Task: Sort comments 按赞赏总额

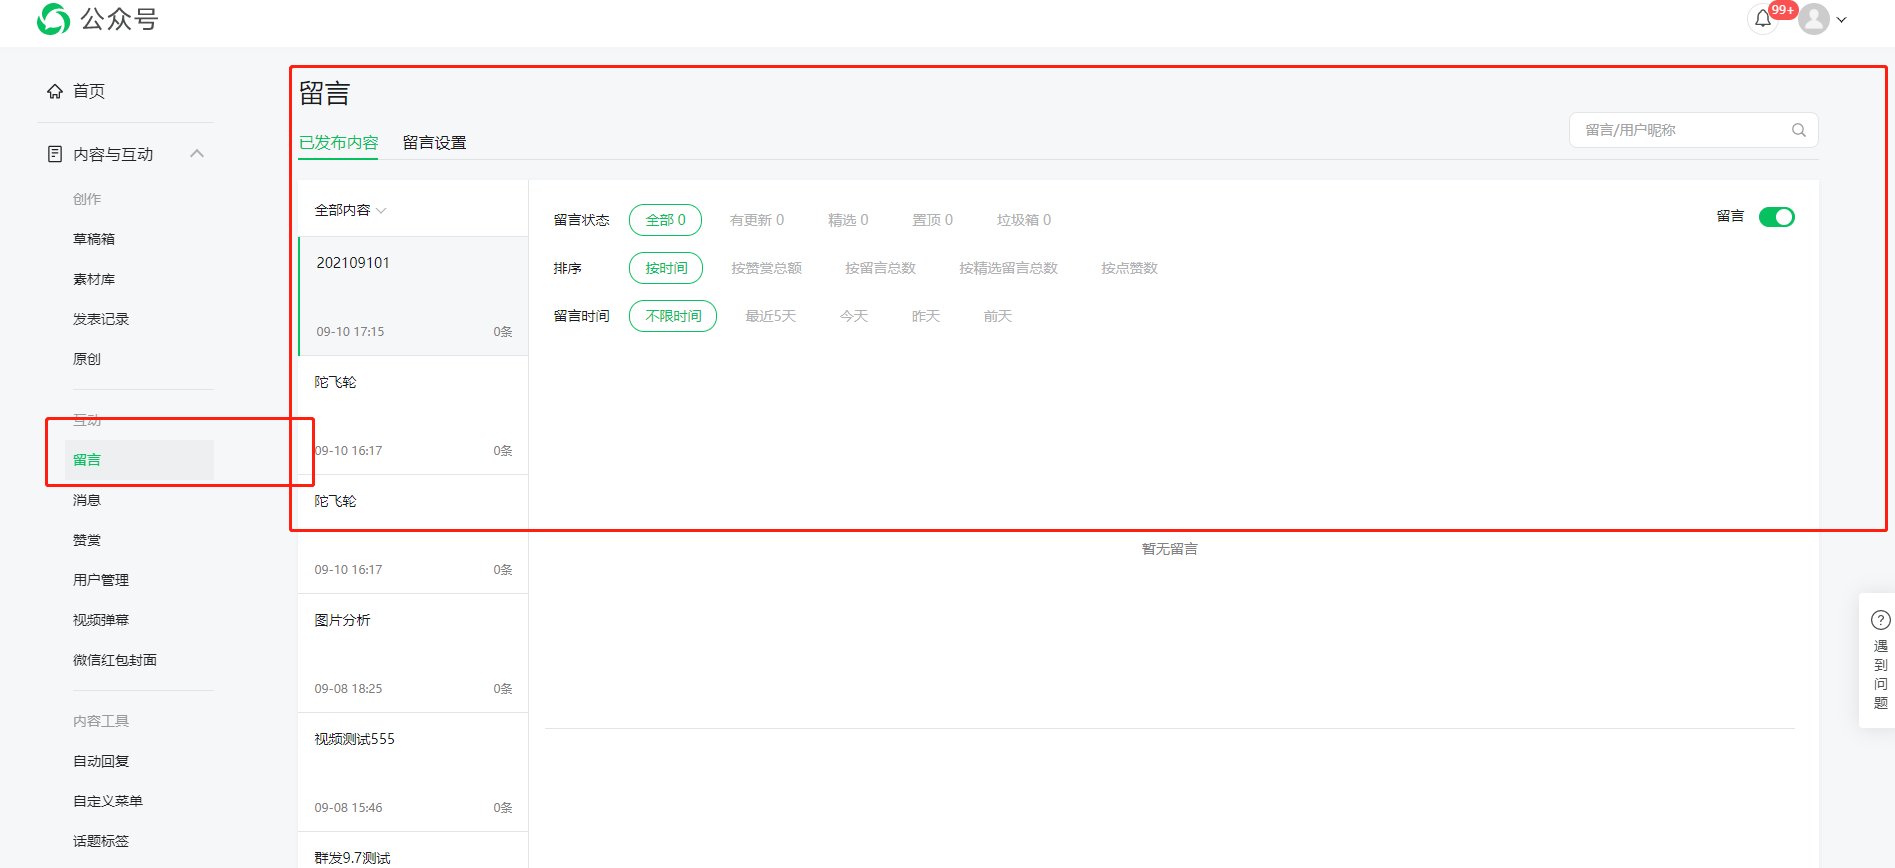Action: coord(766,268)
